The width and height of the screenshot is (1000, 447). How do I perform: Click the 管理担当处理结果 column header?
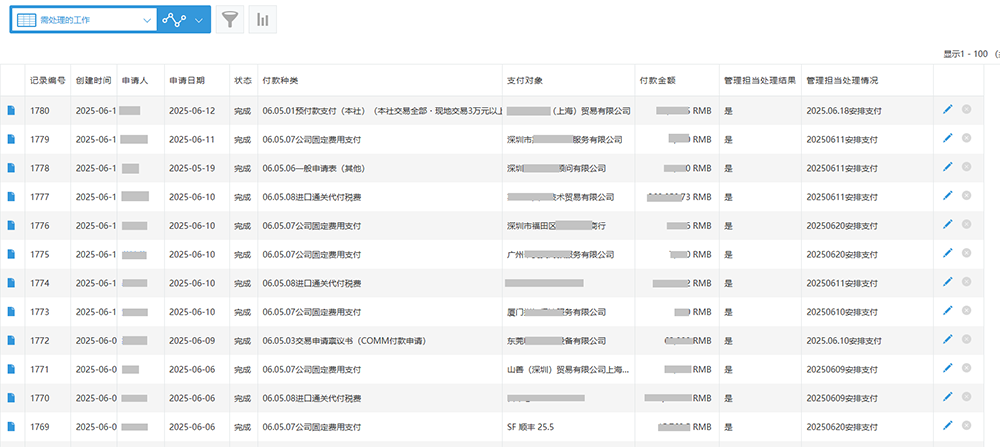click(759, 80)
